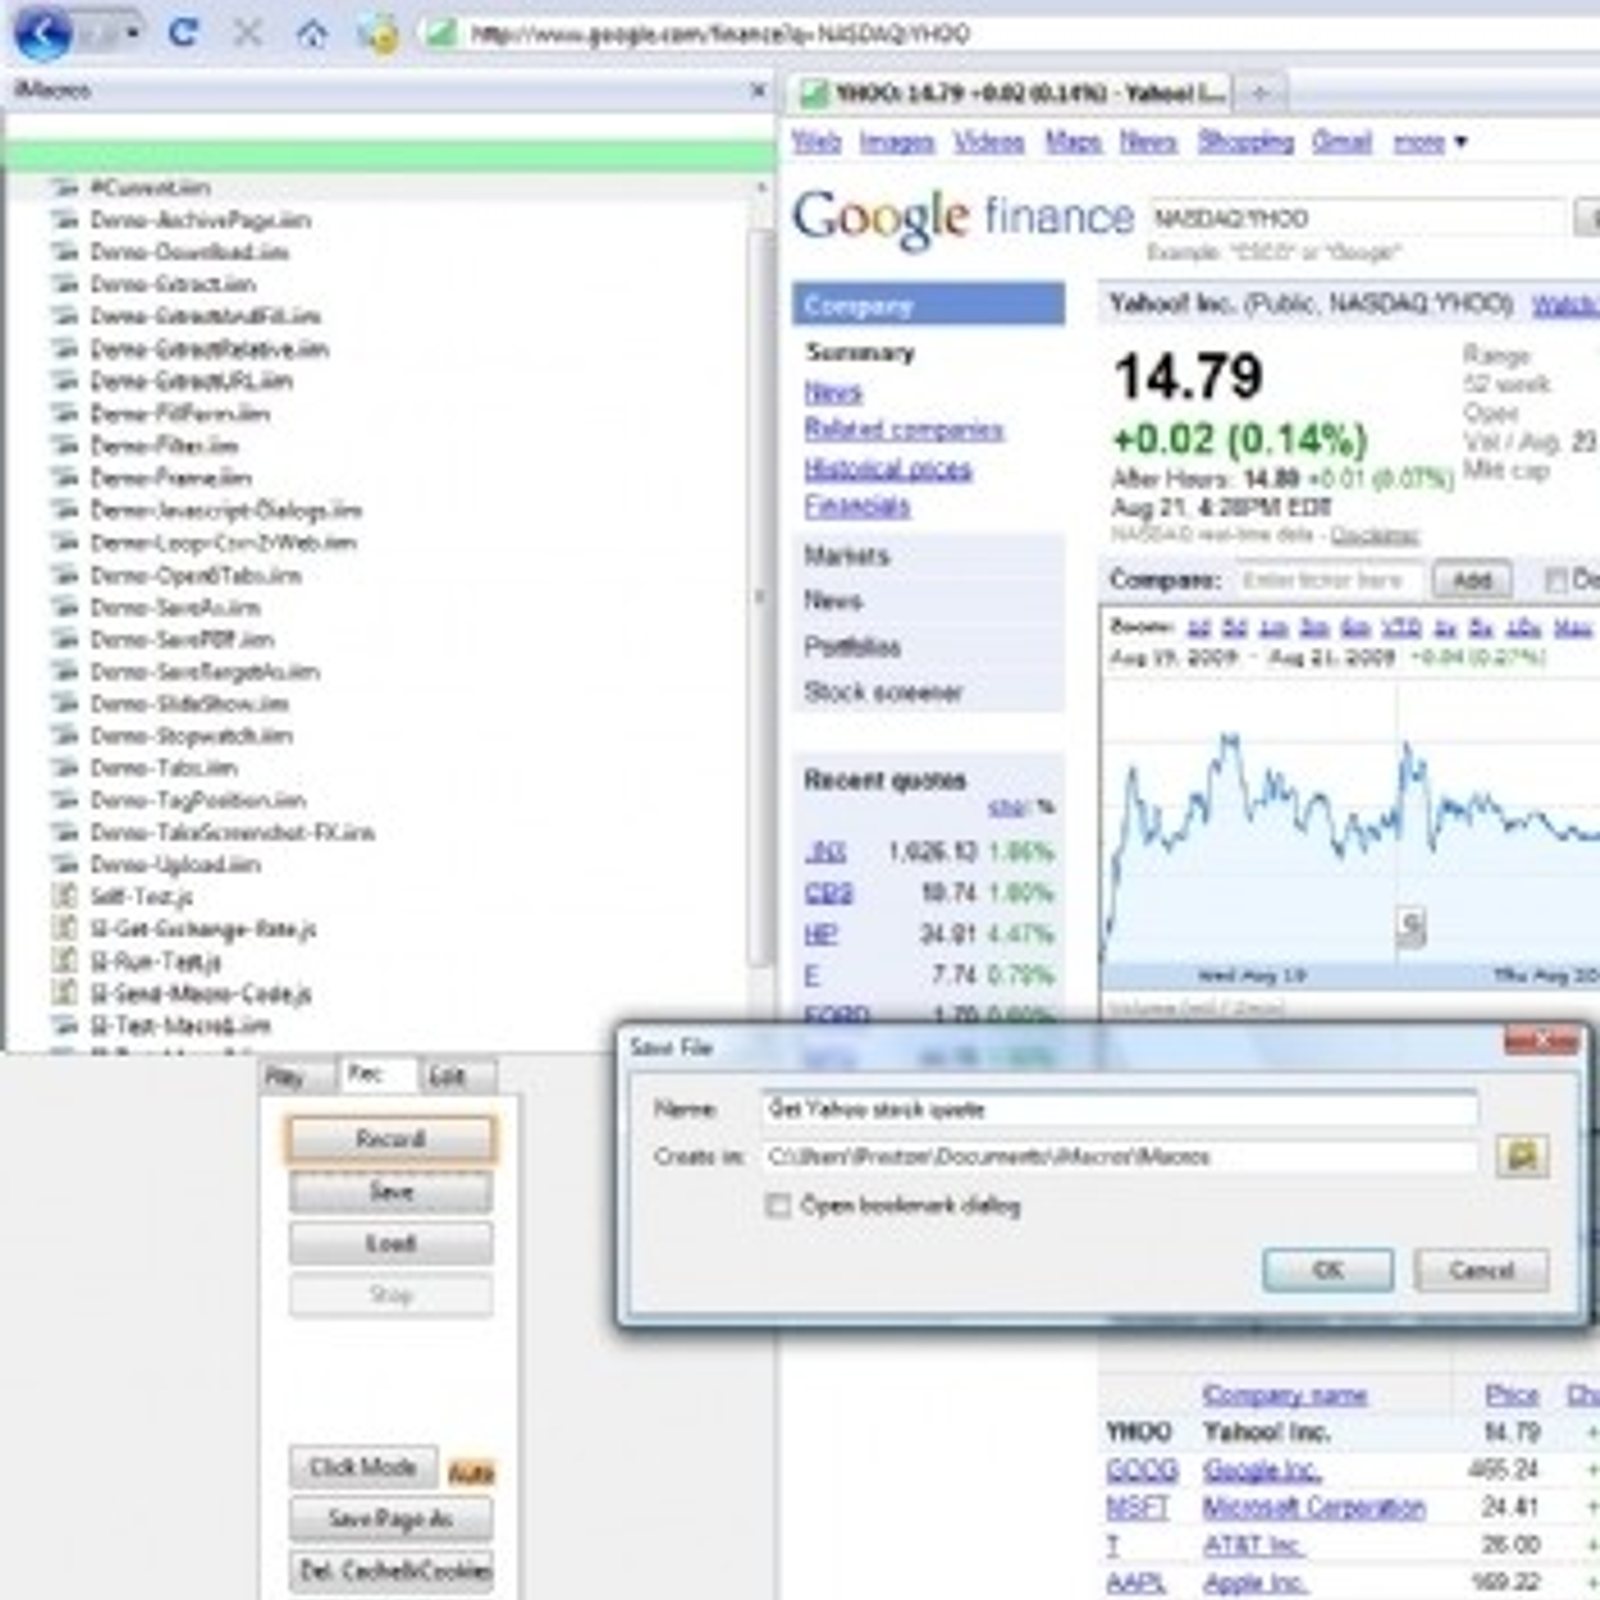This screenshot has width=1600, height=1600.
Task: Open Stock screener in the sidebar
Action: pyautogui.click(x=883, y=692)
